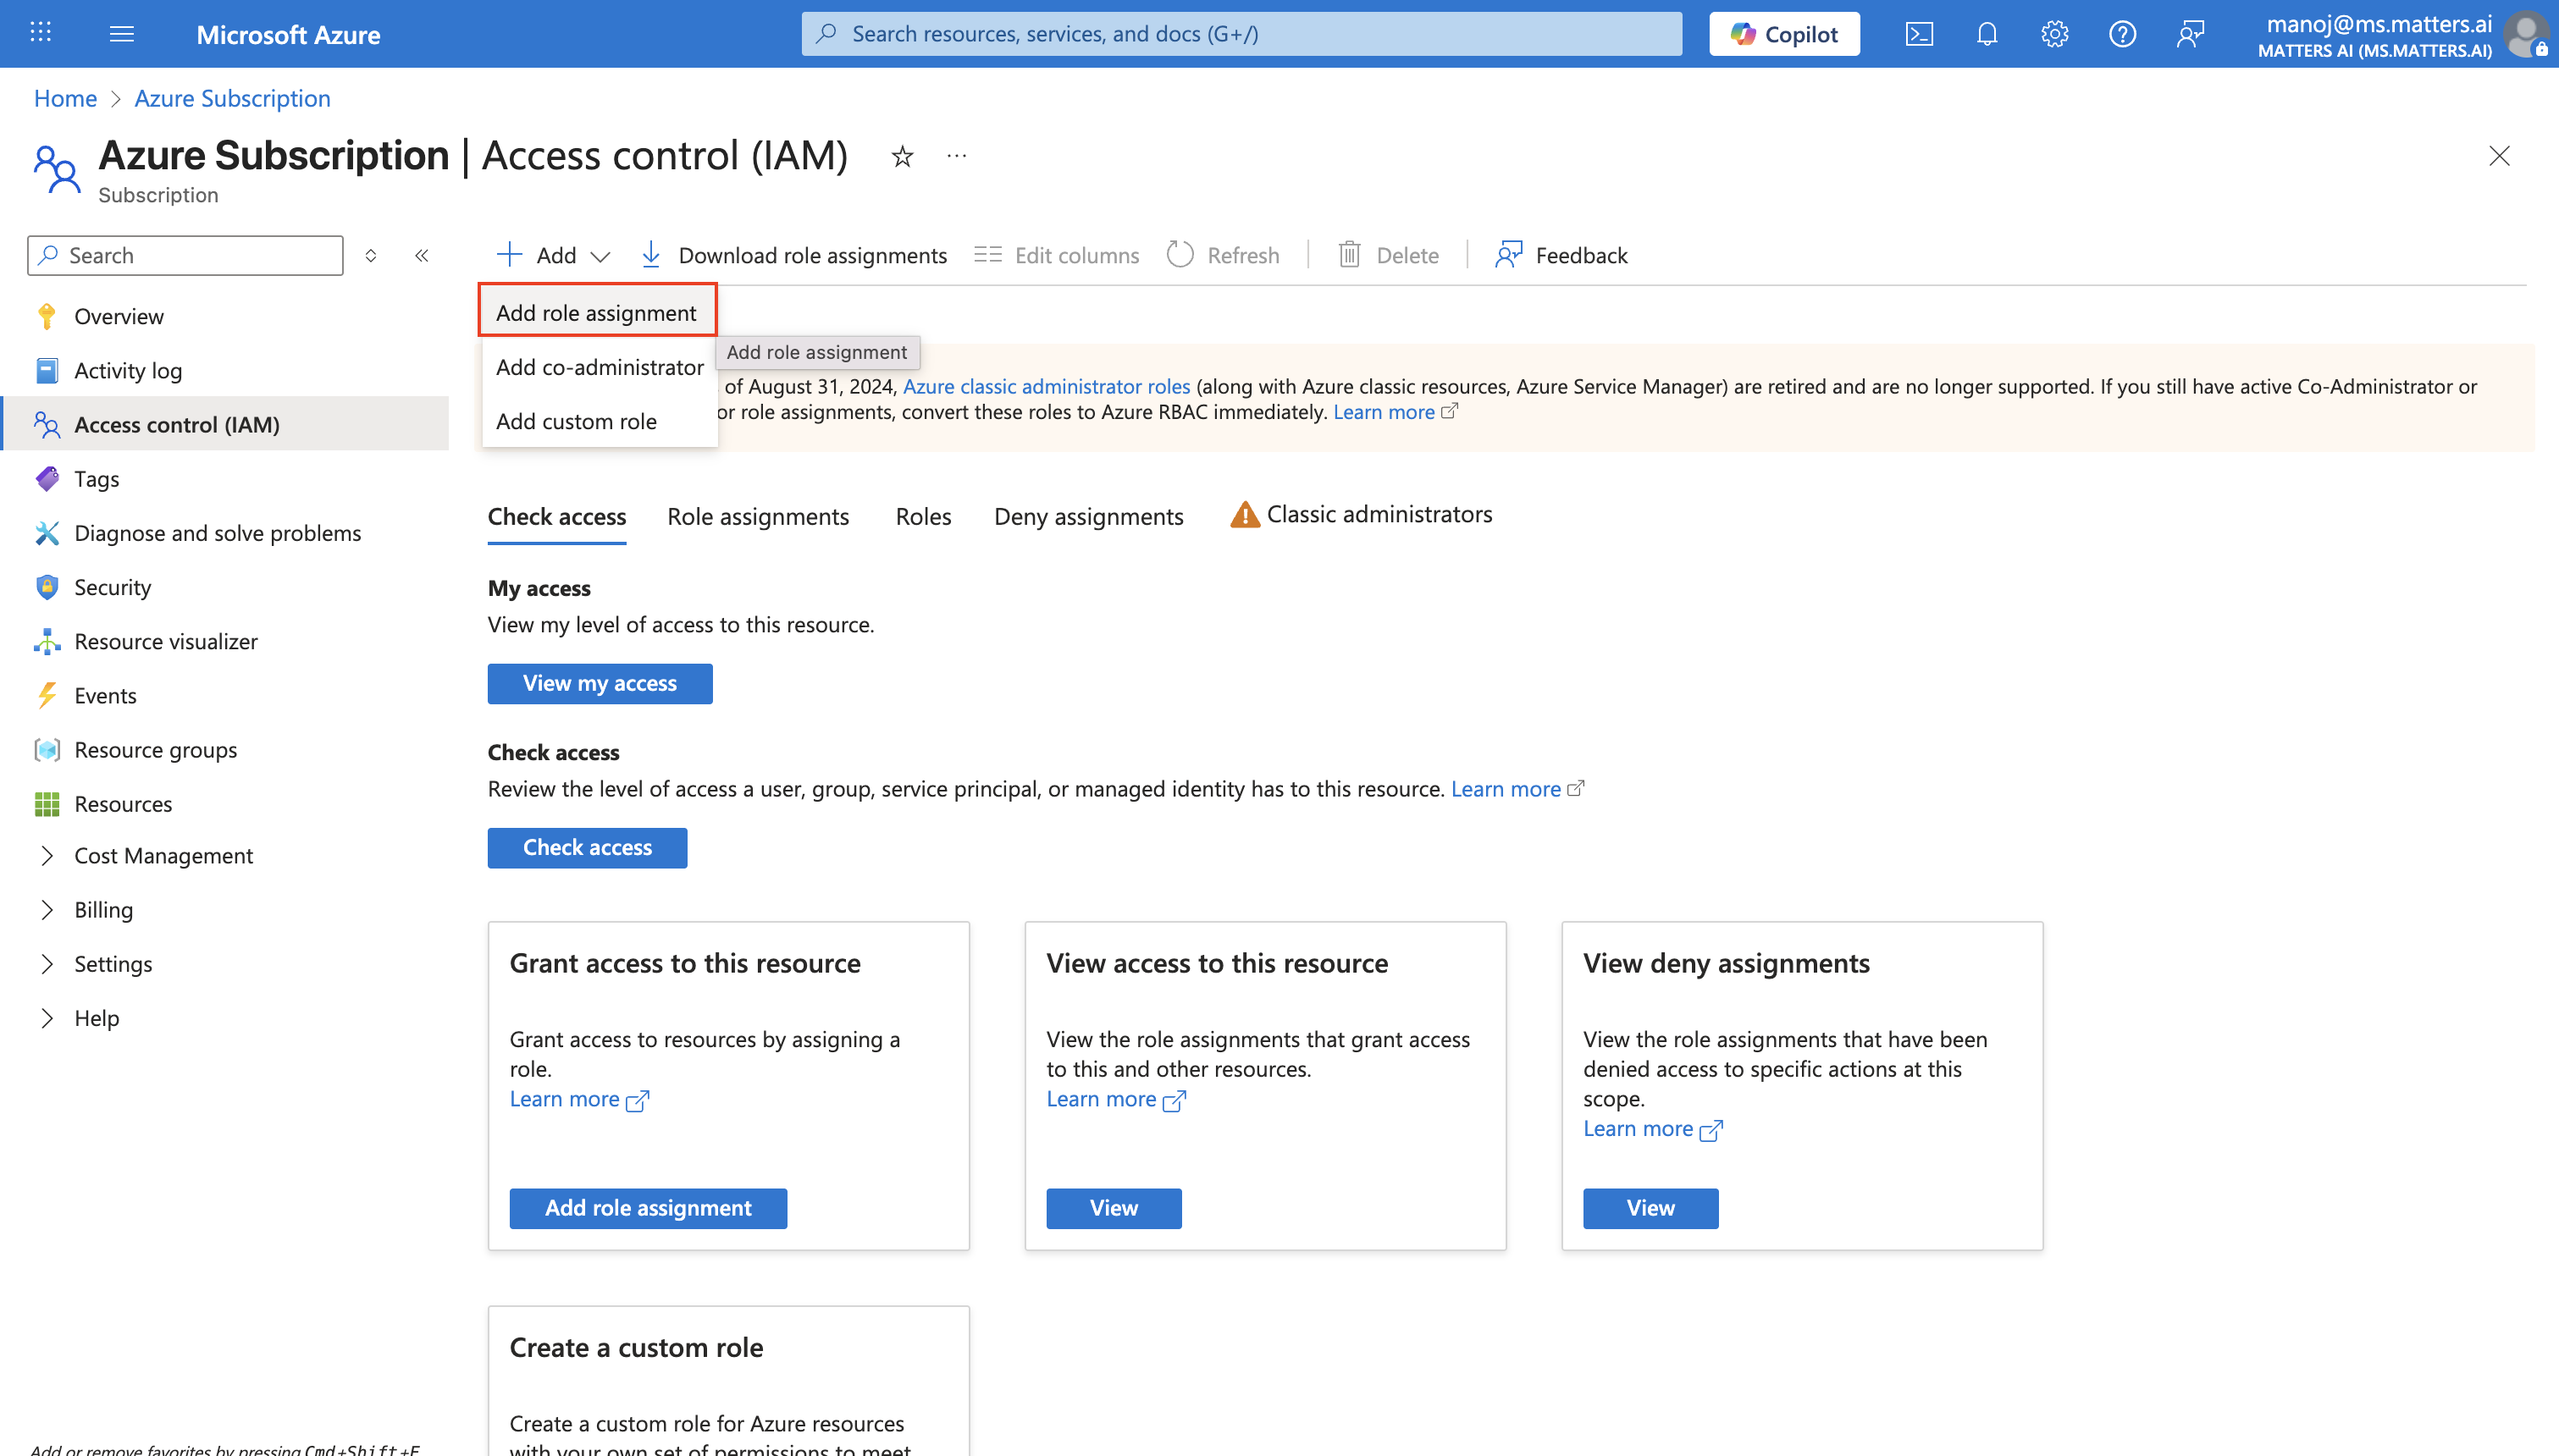Launch Cloud Shell from the top bar
Screen dimensions: 2559x1456
(1919, 34)
